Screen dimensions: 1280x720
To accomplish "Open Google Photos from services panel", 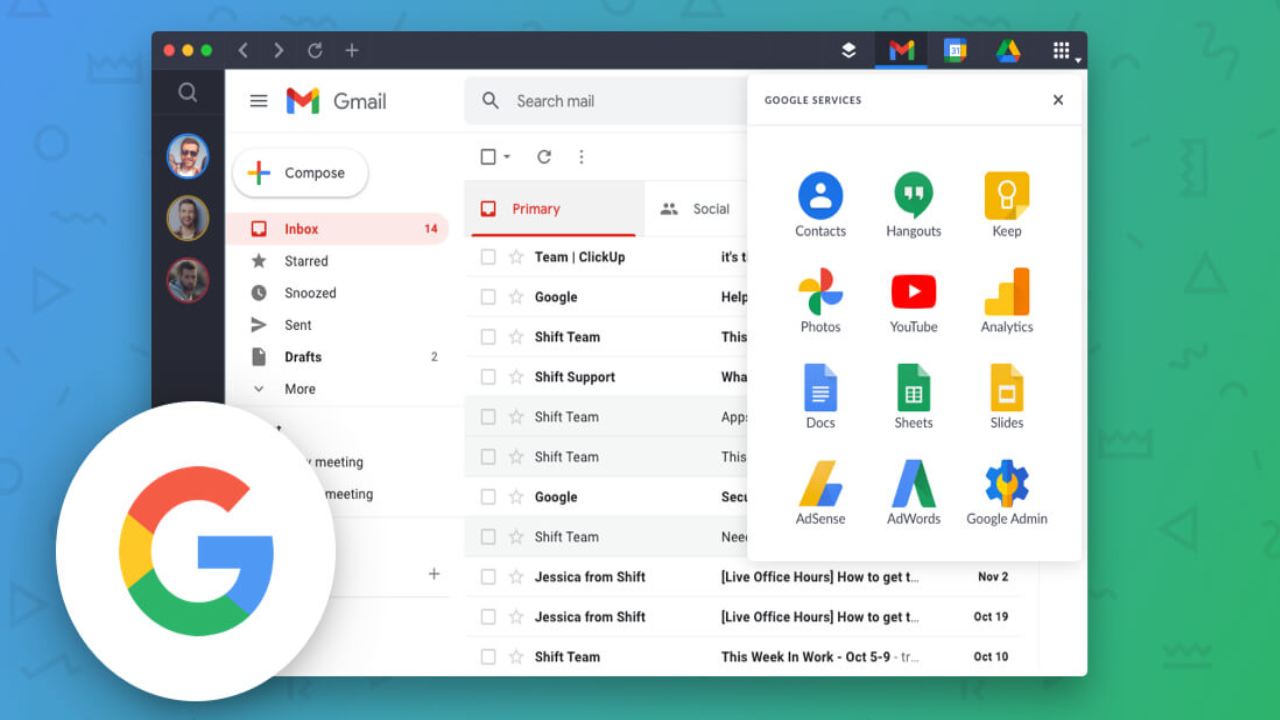I will [820, 293].
